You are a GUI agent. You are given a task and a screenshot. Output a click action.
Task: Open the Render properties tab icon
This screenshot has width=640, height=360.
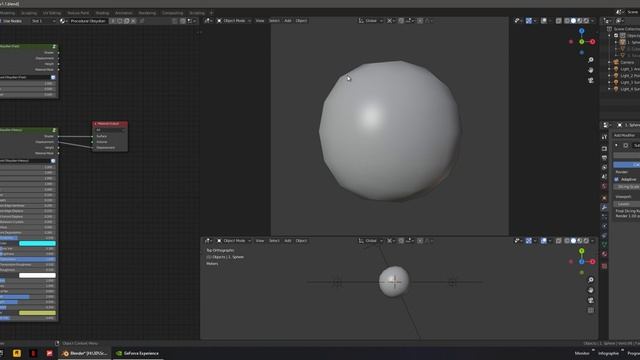pyautogui.click(x=604, y=148)
